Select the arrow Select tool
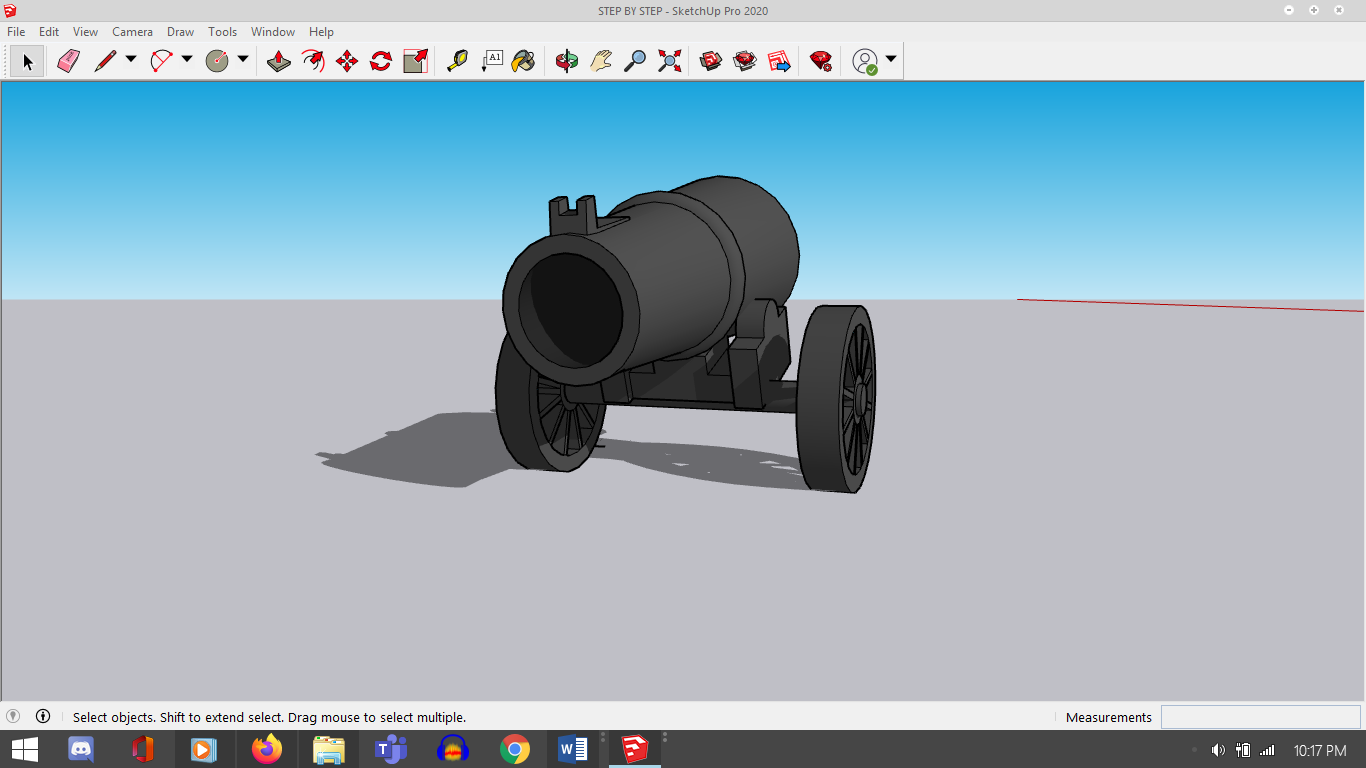The height and width of the screenshot is (768, 1366). (x=27, y=61)
